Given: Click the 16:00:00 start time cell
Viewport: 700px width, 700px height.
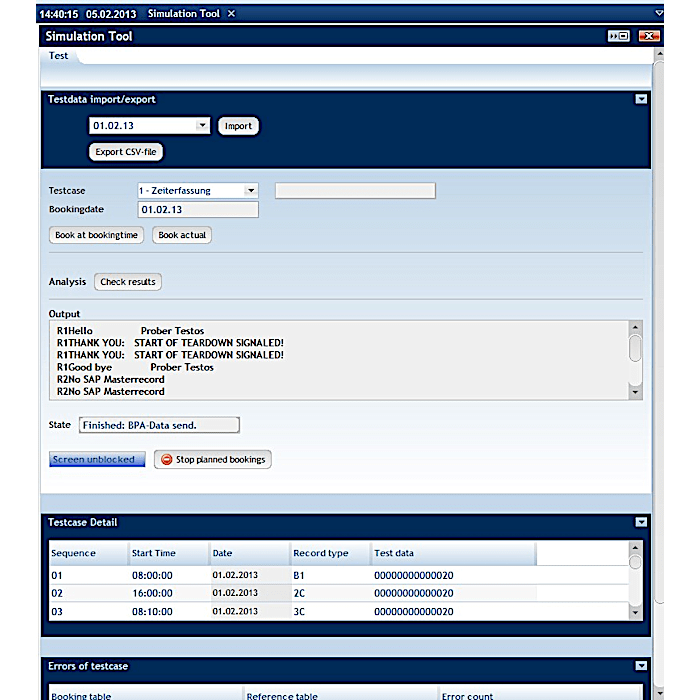Looking at the screenshot, I should tap(152, 593).
